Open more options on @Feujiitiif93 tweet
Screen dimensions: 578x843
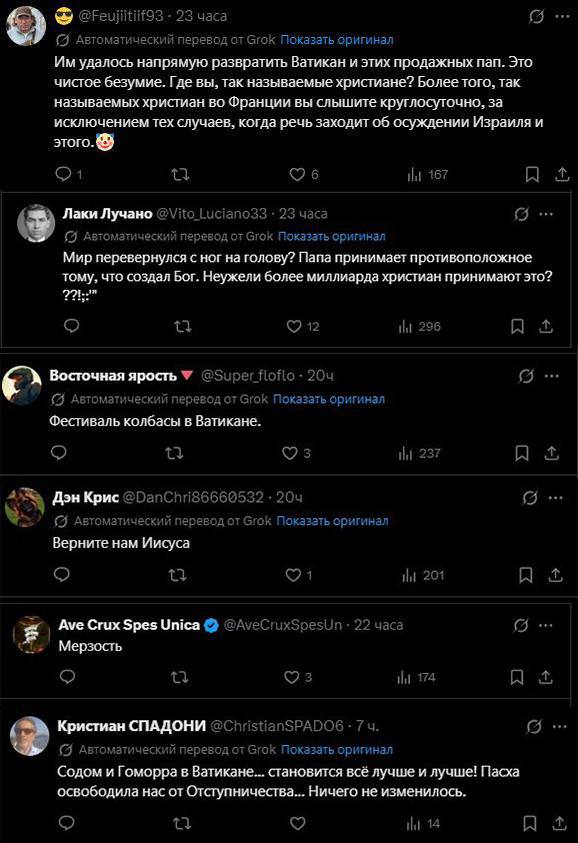pos(562,17)
